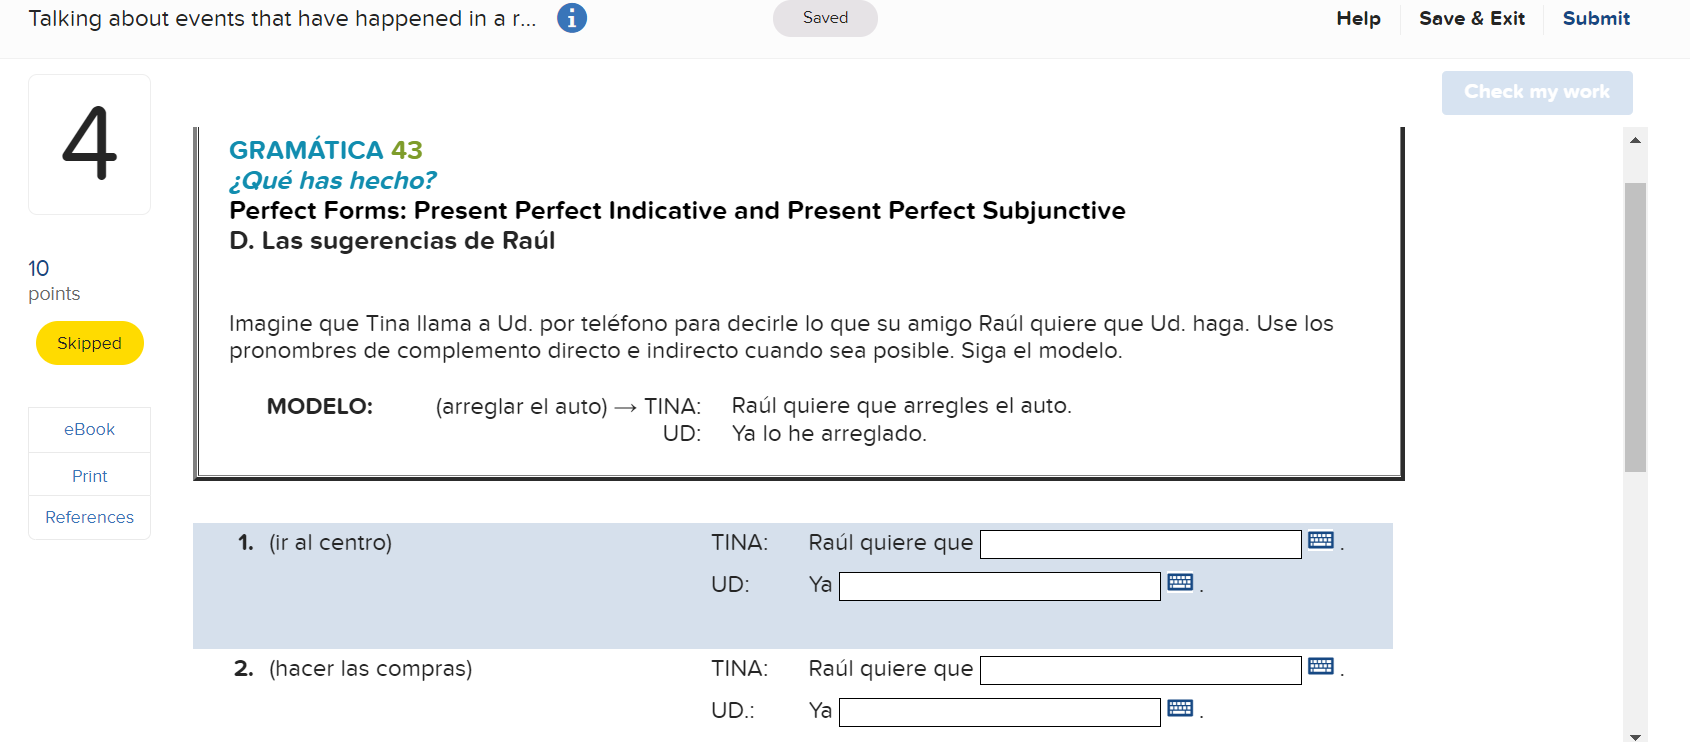Image resolution: width=1690 pixels, height=742 pixels.
Task: Click the Print link
Action: pyautogui.click(x=89, y=476)
